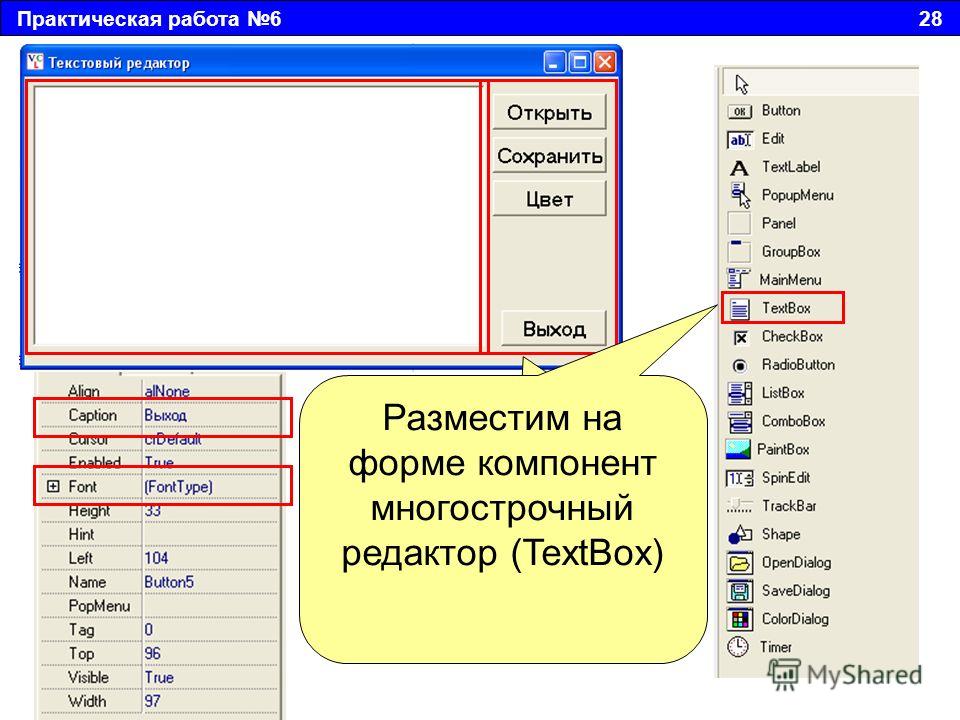Click the Открыть button
The image size is (960, 720).
point(549,112)
